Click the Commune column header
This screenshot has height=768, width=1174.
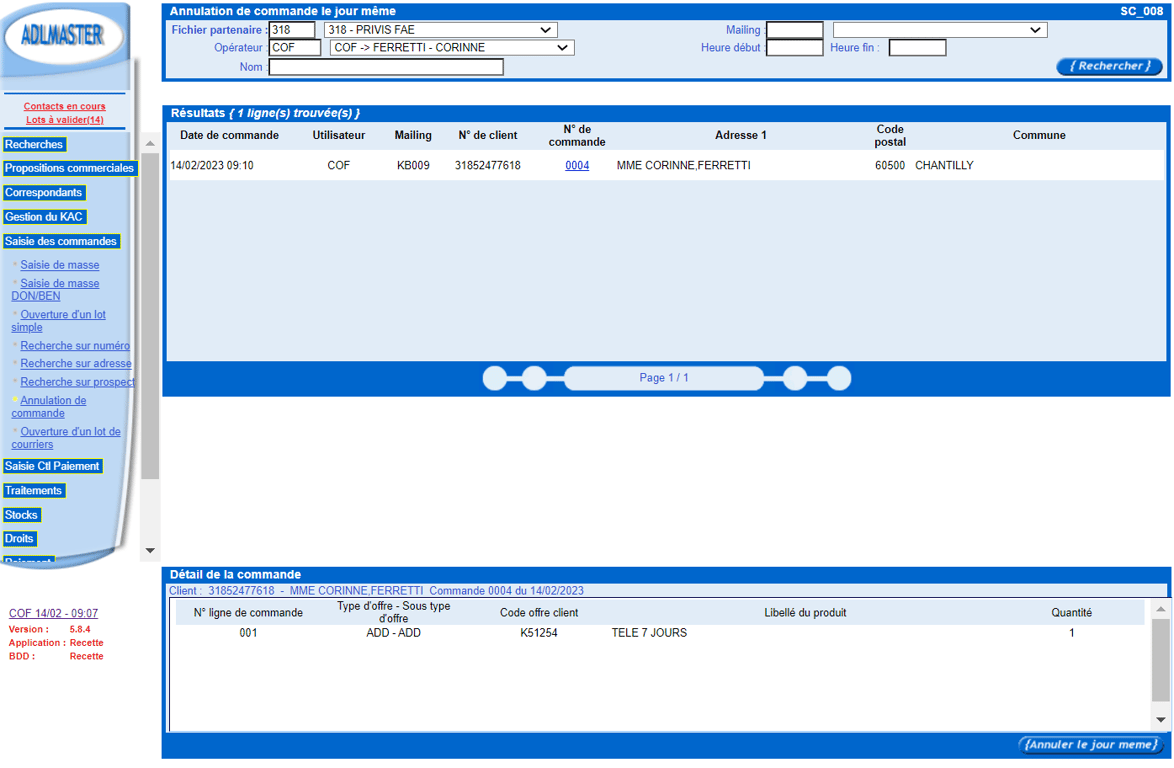point(1039,135)
